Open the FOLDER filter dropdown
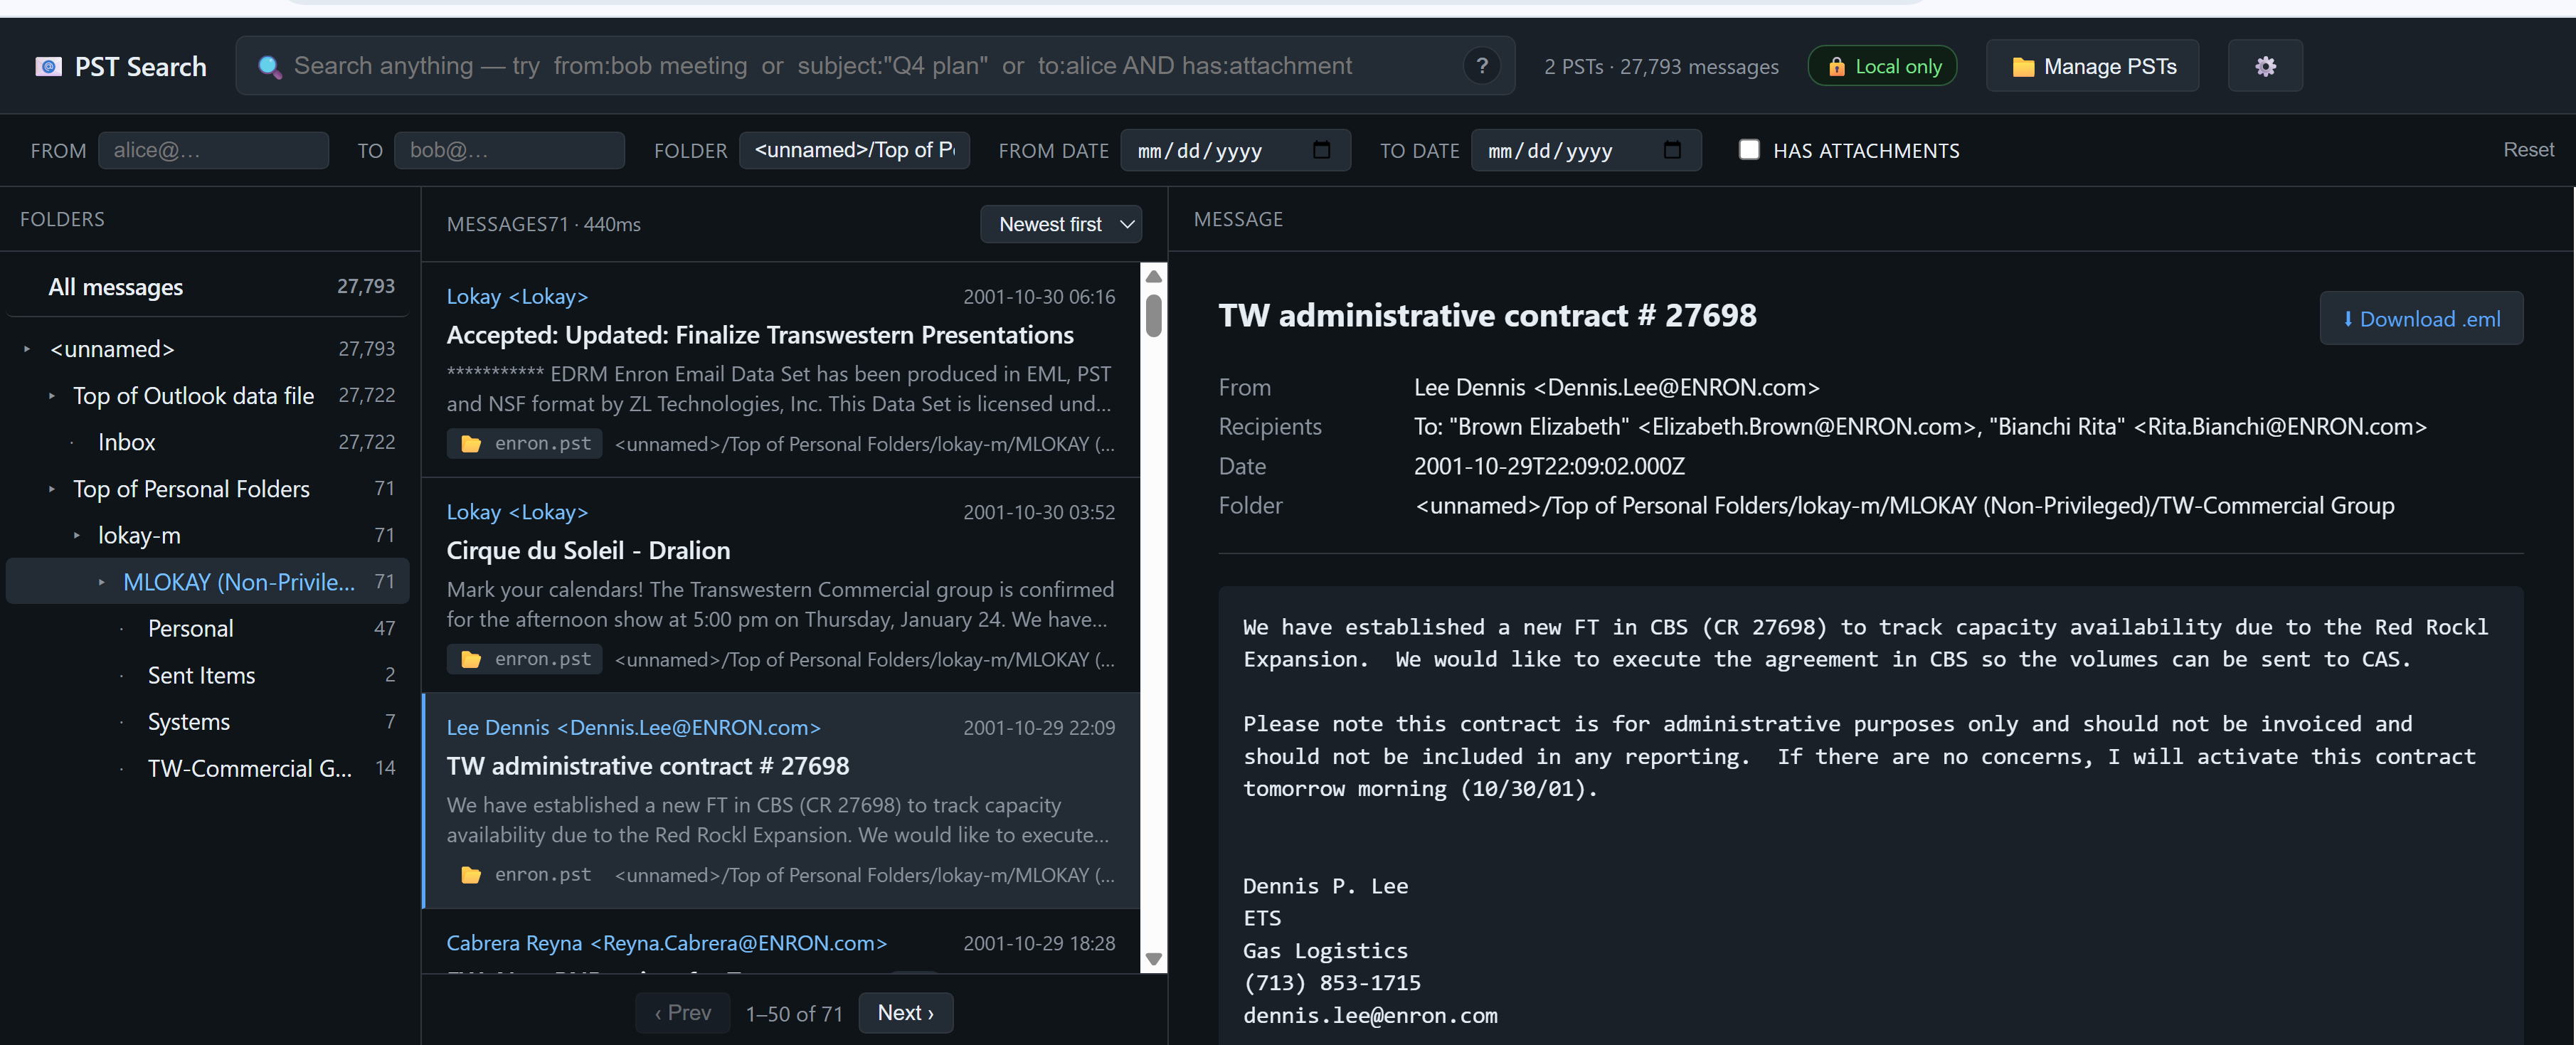 point(853,150)
